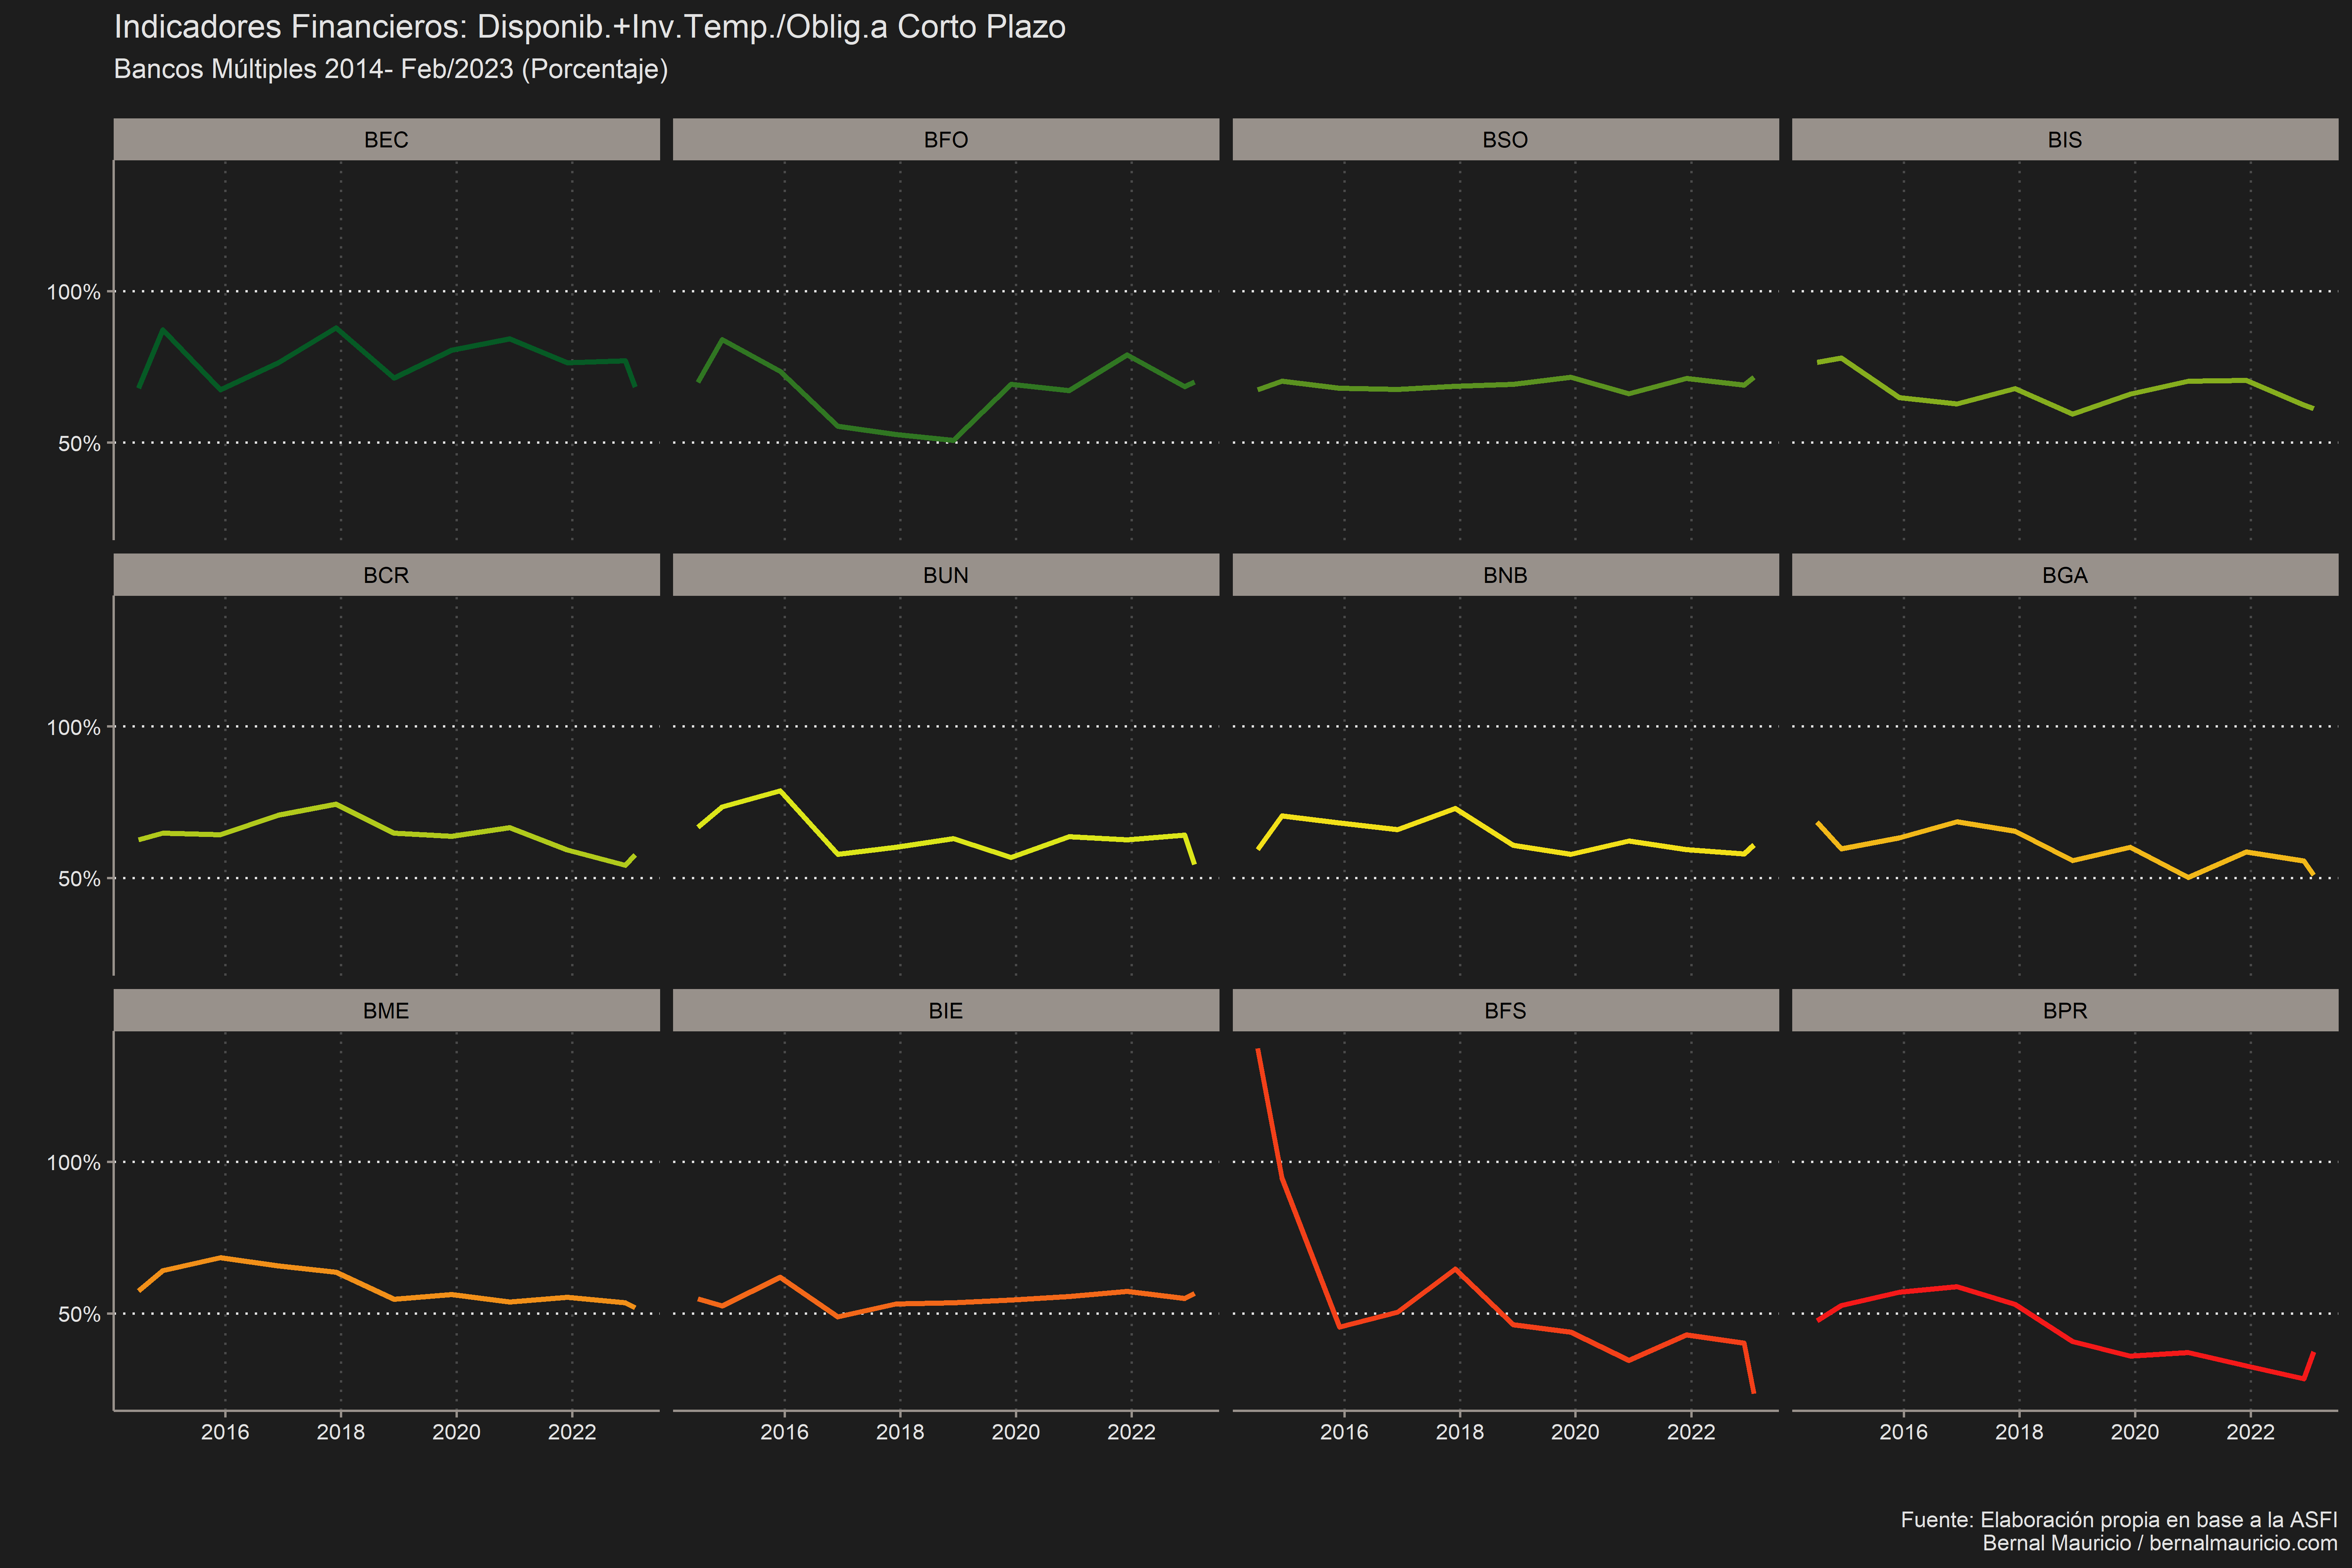
Task: Click the BFO line's 2019 low point
Action: tap(954, 440)
